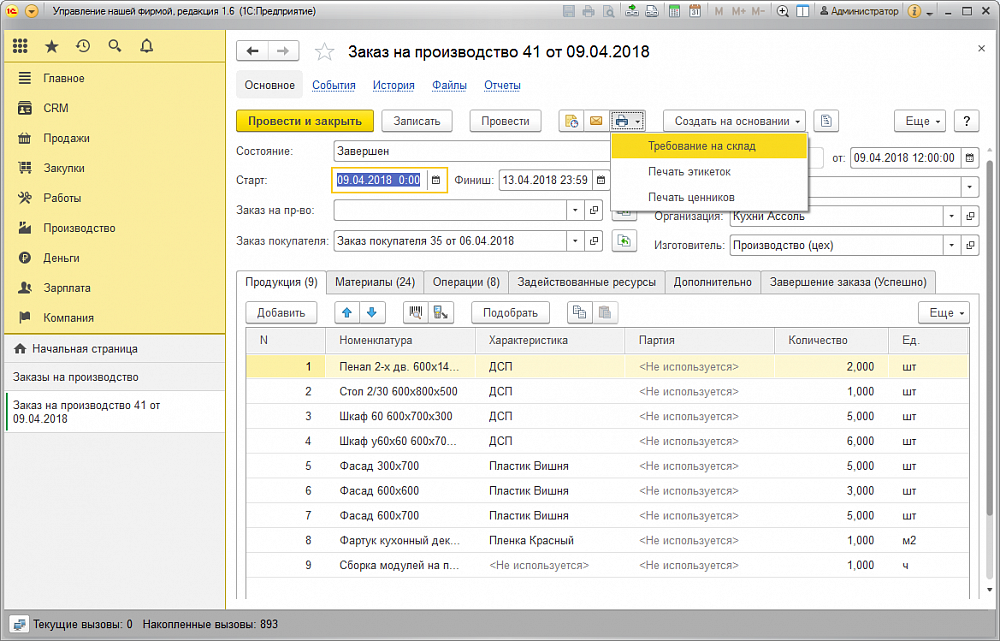Switch to the Операции (8) tab
Screen dimensions: 1000x641
click(x=466, y=282)
